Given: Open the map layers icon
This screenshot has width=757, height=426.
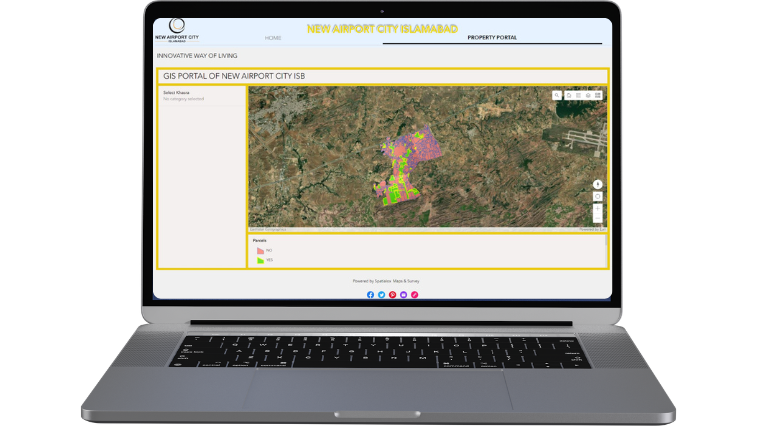Looking at the screenshot, I should pyautogui.click(x=588, y=95).
